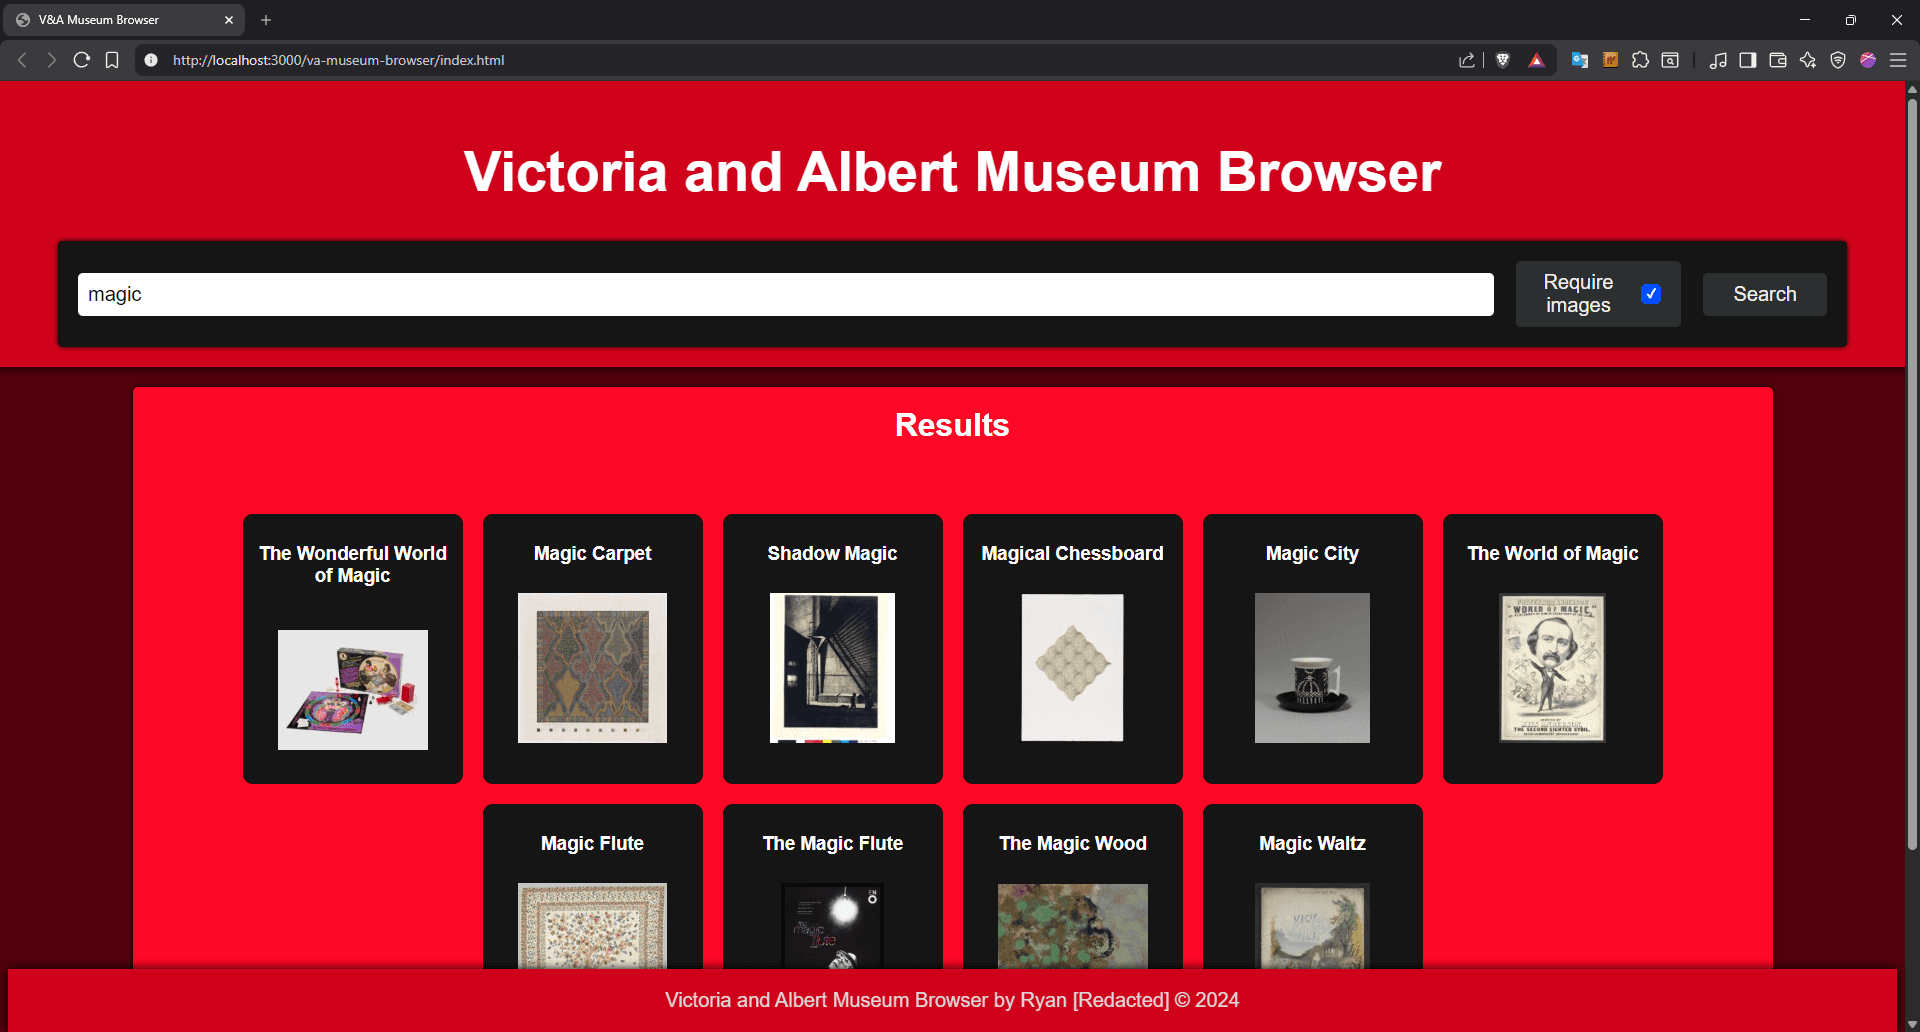Open Brave Shields icon
Viewport: 1920px width, 1032px height.
[1502, 60]
